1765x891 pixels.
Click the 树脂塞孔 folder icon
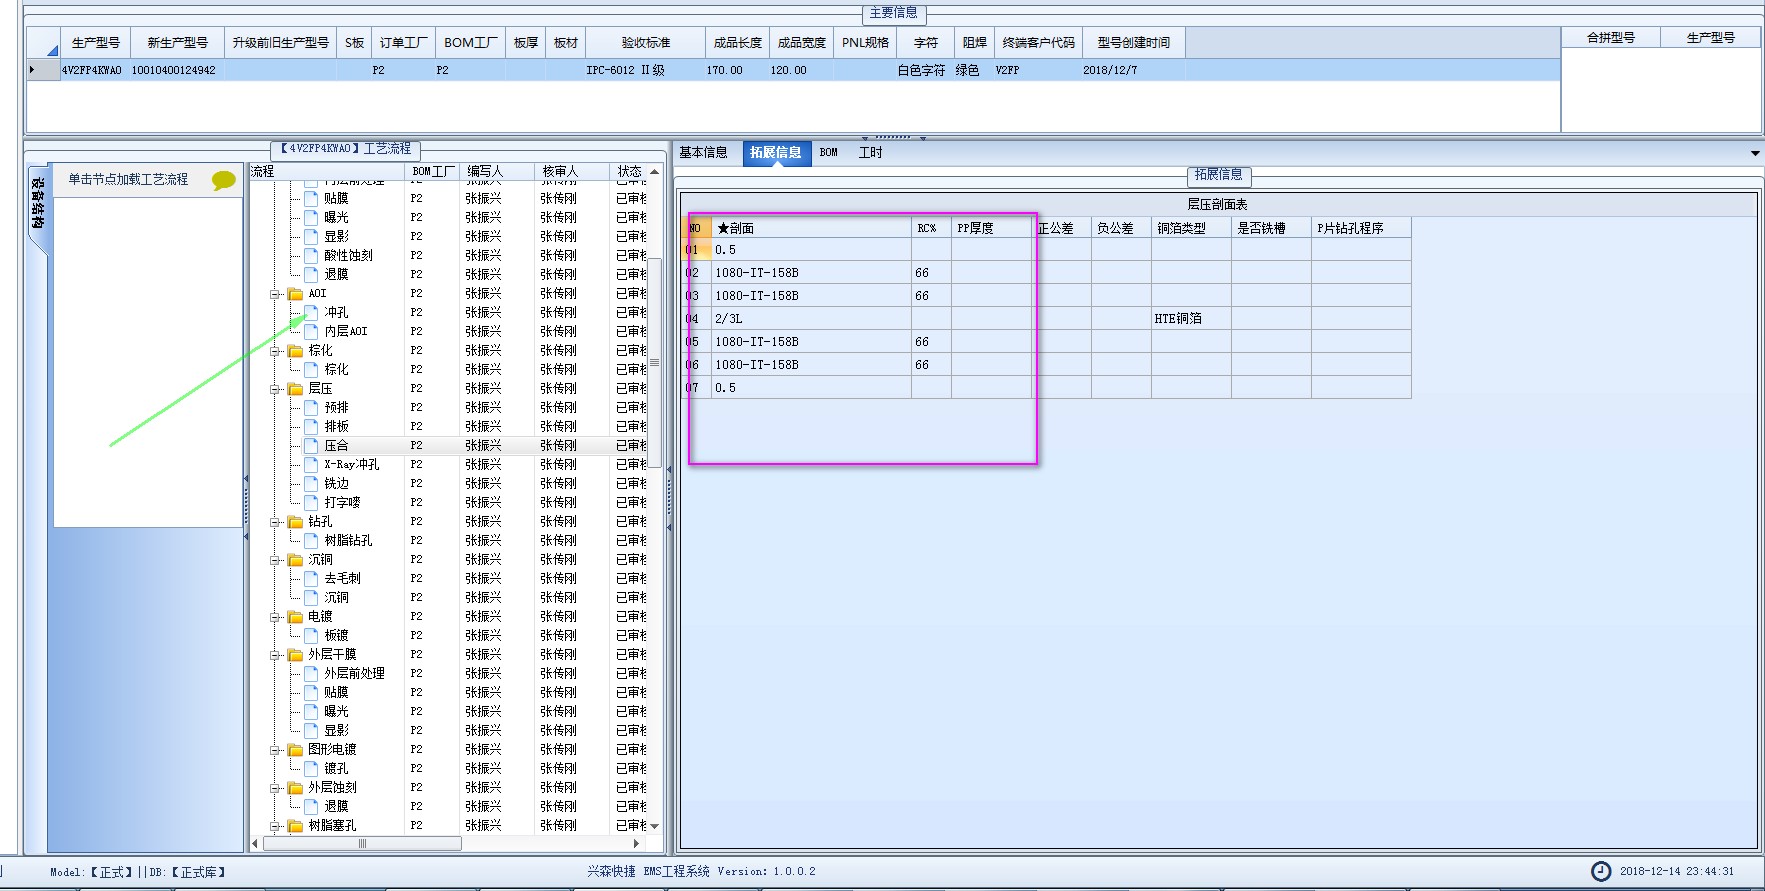[295, 826]
